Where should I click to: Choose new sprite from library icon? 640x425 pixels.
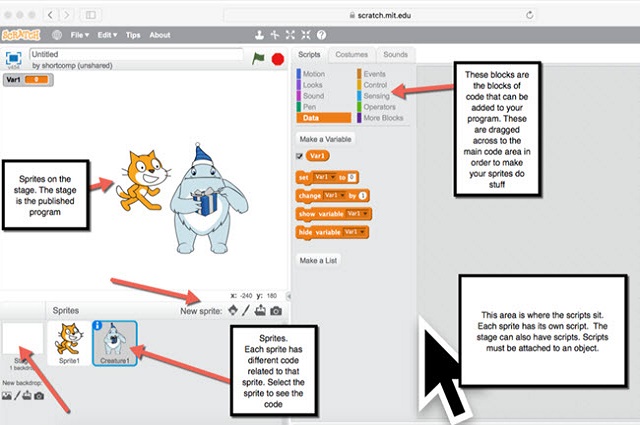pos(234,310)
